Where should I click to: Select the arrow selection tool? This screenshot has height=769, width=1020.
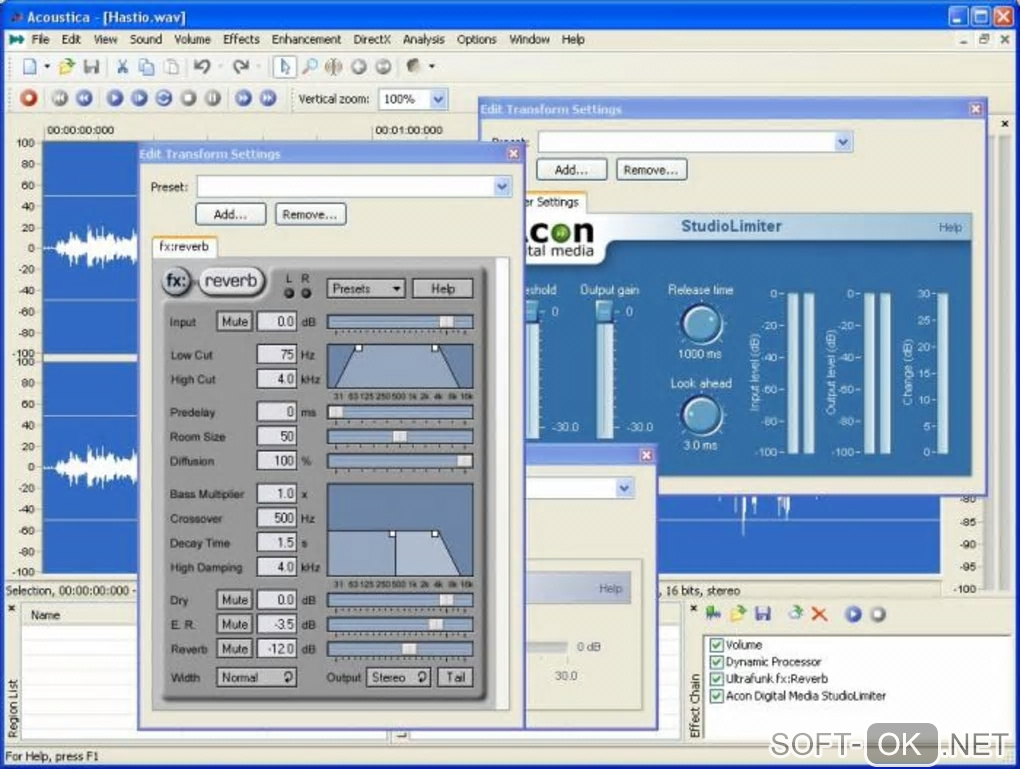[x=284, y=66]
